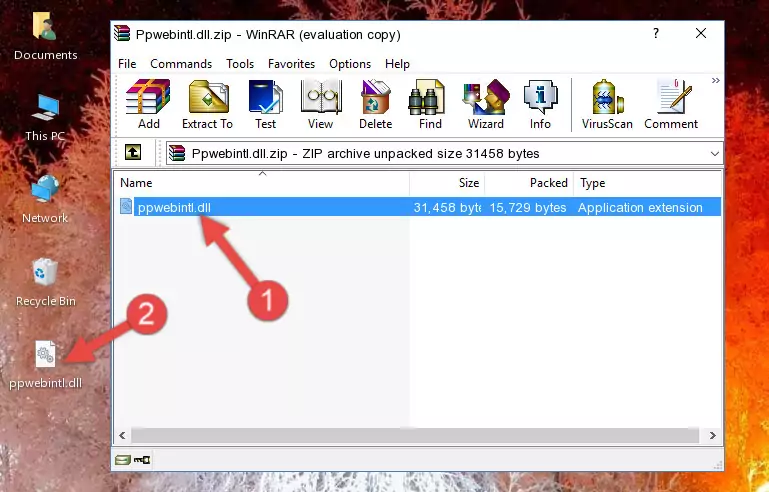Click the Application extension type cell
This screenshot has width=769, height=492.
click(x=640, y=207)
